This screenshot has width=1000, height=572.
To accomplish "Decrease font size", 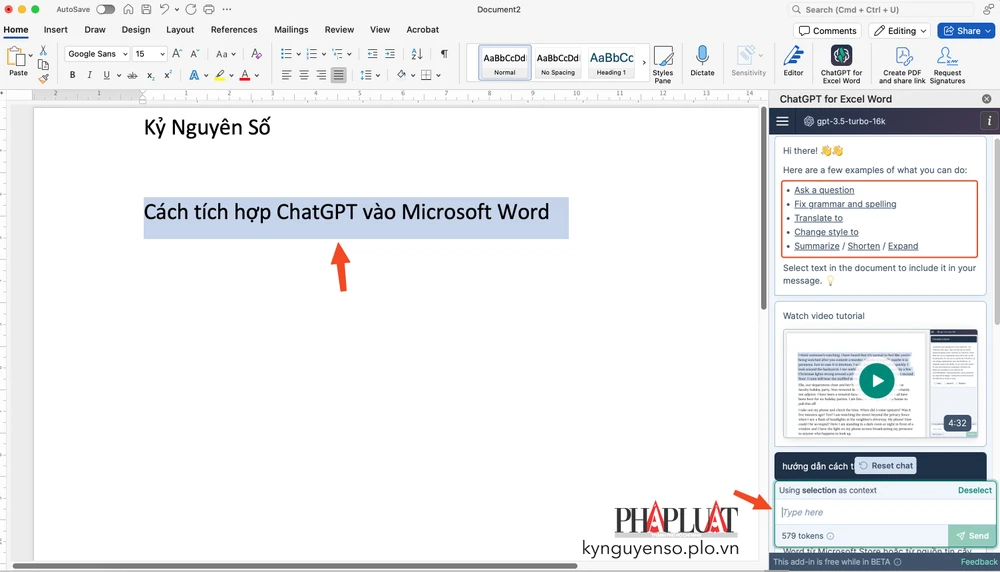I will 195,54.
